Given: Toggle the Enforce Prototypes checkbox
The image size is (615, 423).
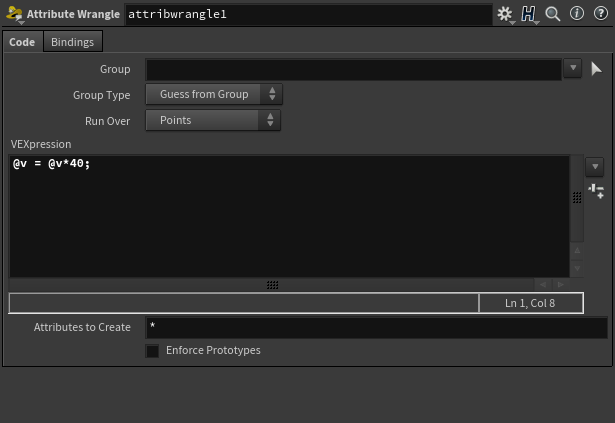Looking at the screenshot, I should pos(152,350).
